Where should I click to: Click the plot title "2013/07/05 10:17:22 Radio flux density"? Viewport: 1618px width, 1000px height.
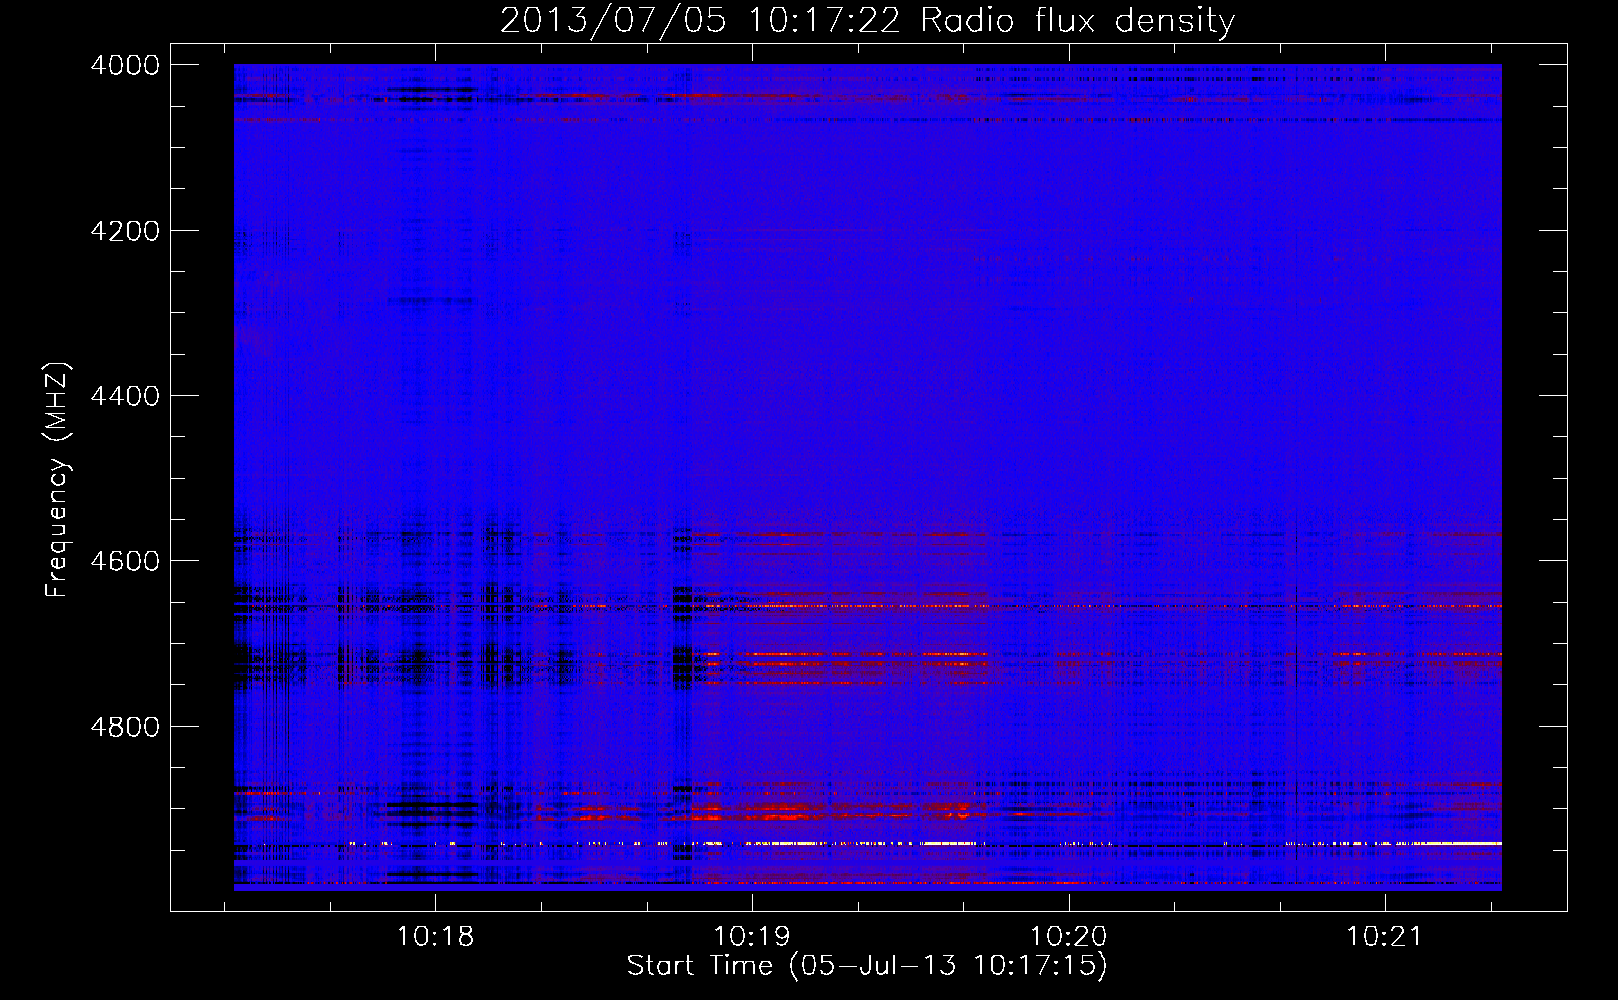[867, 21]
